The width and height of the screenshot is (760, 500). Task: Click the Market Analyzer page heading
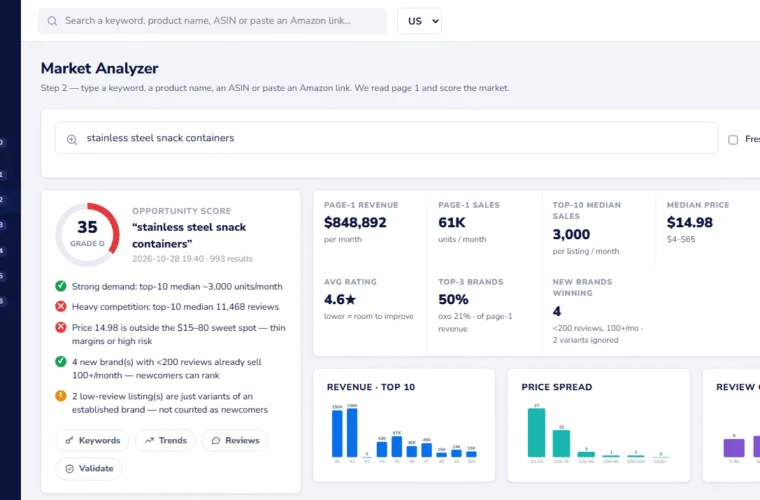99,68
